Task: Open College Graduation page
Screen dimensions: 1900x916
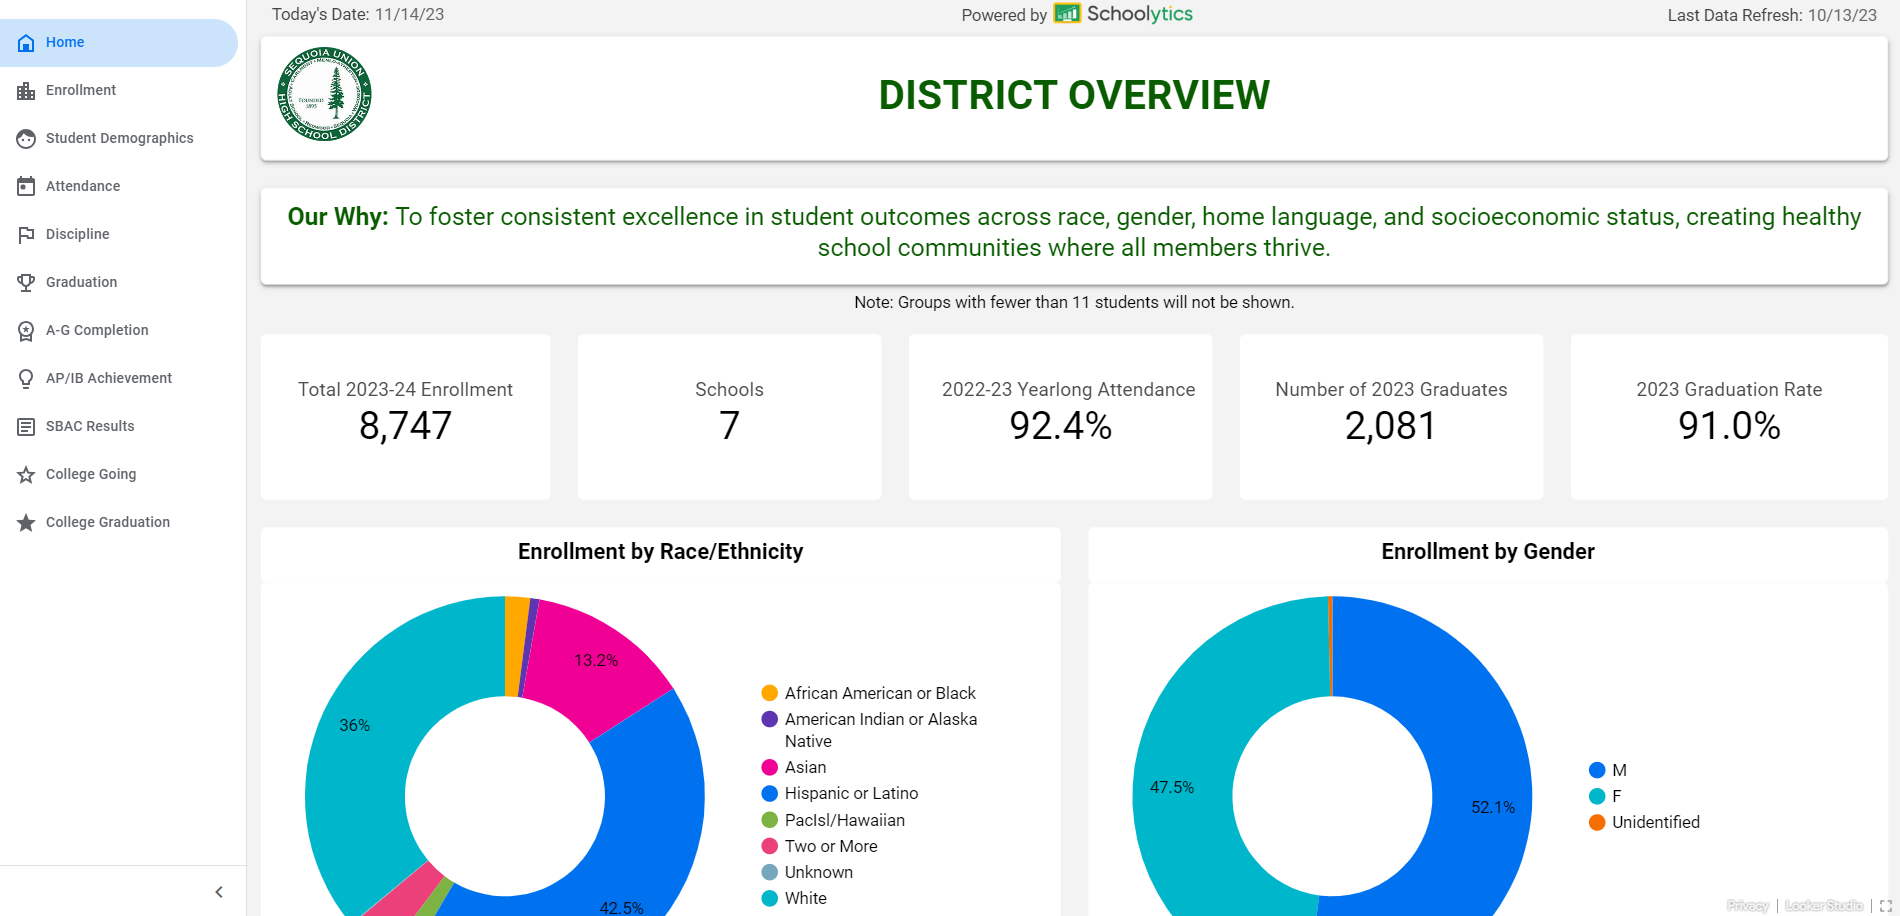Action: pos(119,523)
